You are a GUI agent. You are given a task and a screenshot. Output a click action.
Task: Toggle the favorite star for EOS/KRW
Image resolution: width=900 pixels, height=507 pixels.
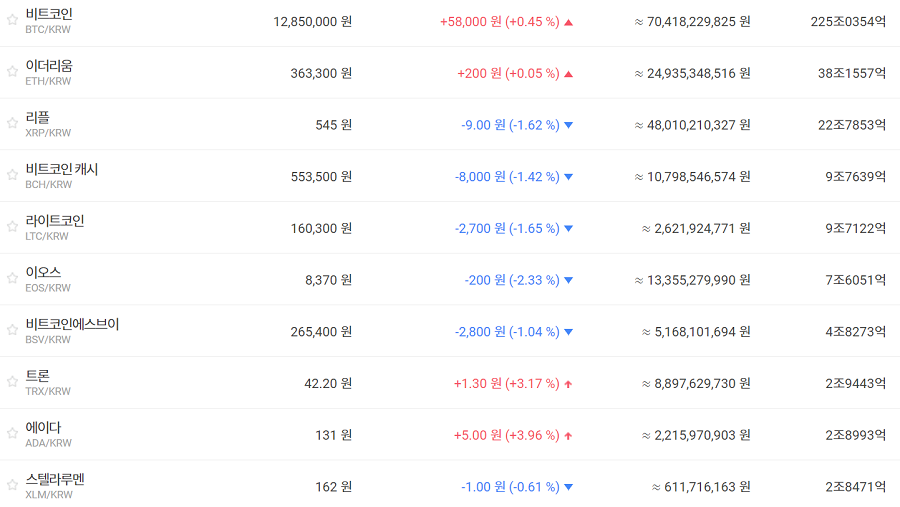12,280
